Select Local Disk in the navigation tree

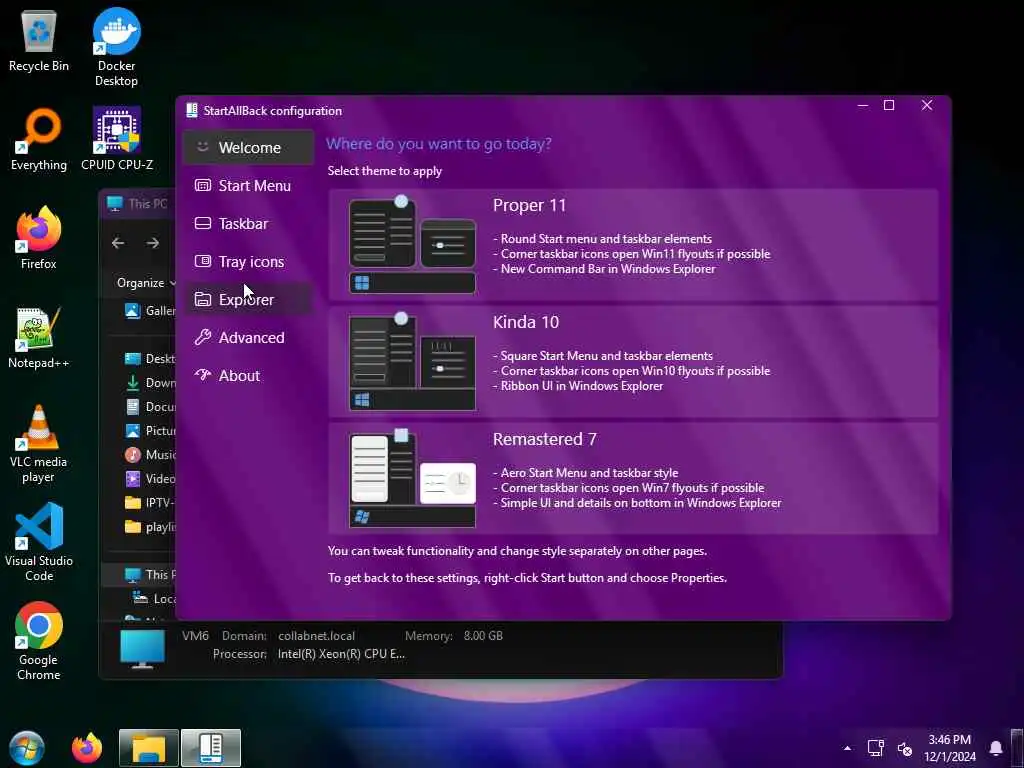(153, 598)
